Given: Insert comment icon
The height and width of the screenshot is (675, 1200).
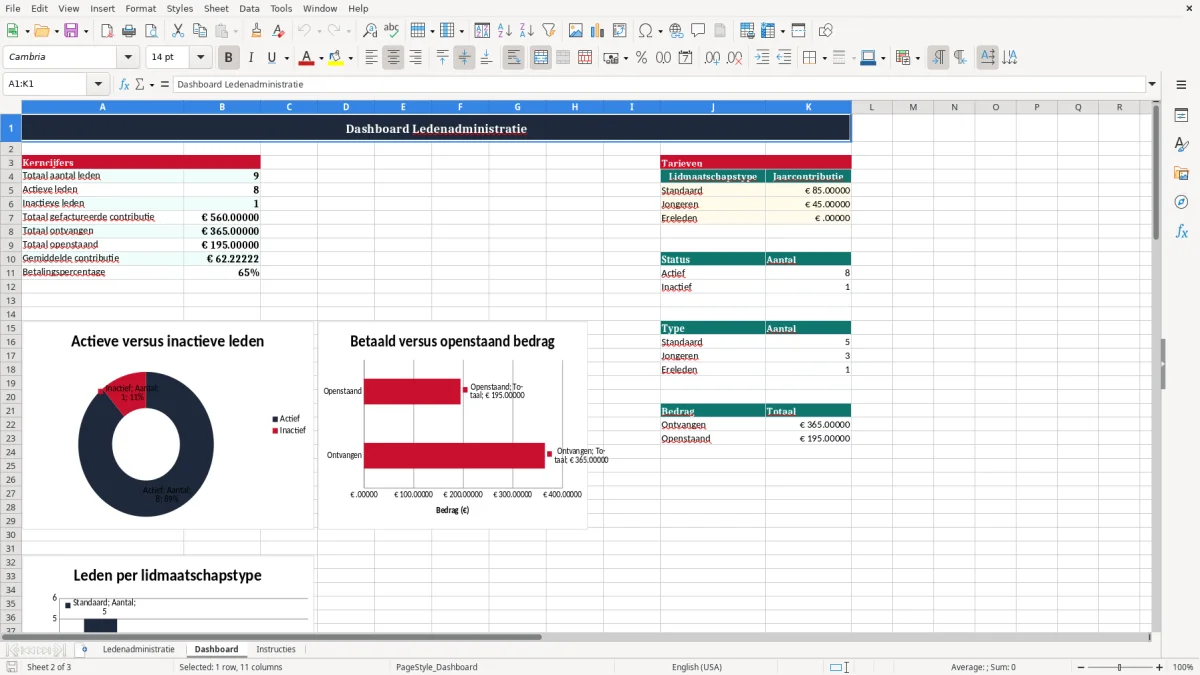Looking at the screenshot, I should pyautogui.click(x=698, y=31).
